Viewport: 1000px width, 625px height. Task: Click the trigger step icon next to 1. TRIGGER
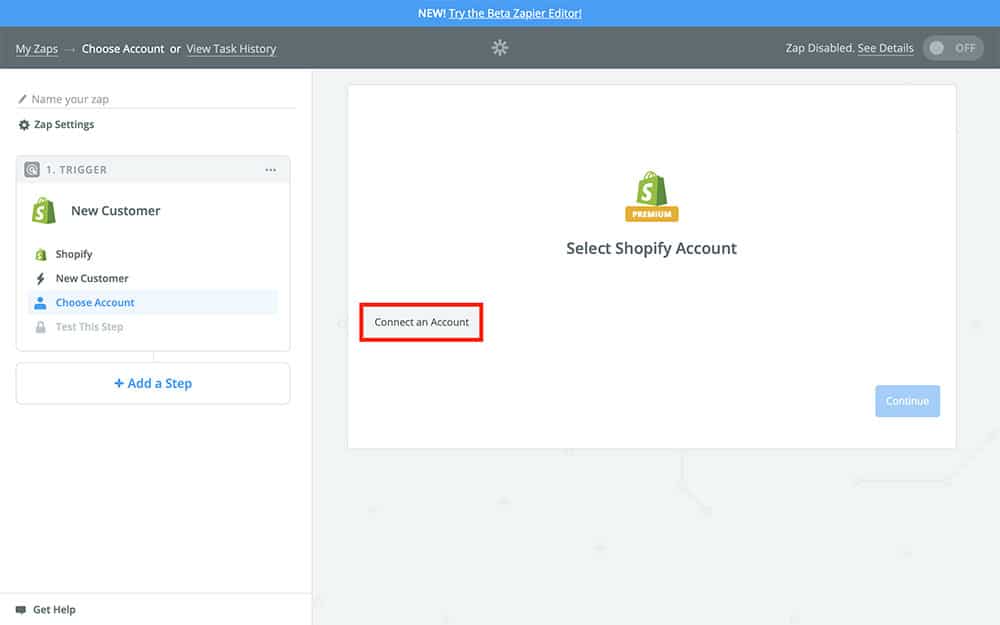[32, 170]
